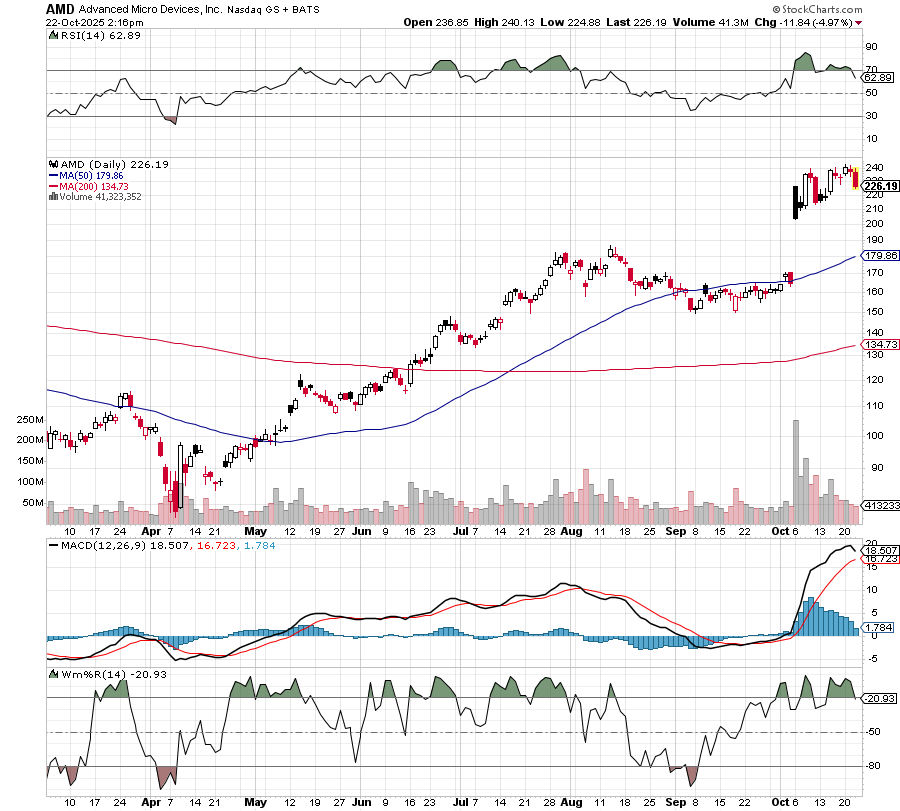Click the RSI(14) legend icon
900x811 pixels.
click(x=54, y=35)
